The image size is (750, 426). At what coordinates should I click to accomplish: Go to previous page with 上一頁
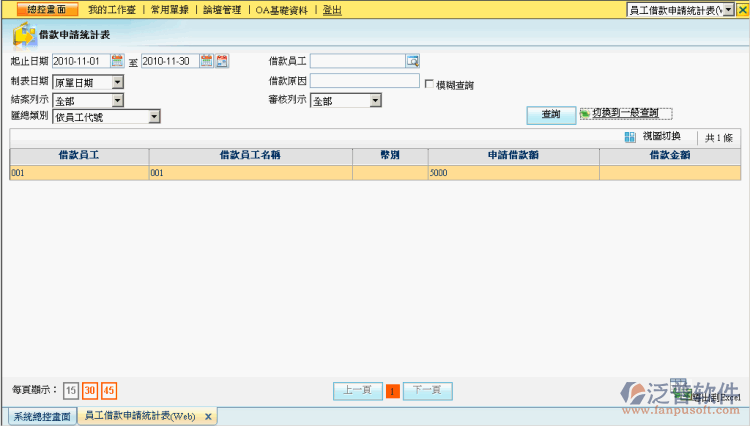click(357, 391)
